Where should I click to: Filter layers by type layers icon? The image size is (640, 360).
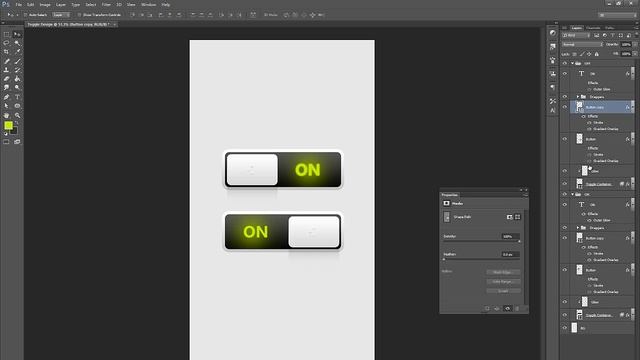[x=612, y=36]
